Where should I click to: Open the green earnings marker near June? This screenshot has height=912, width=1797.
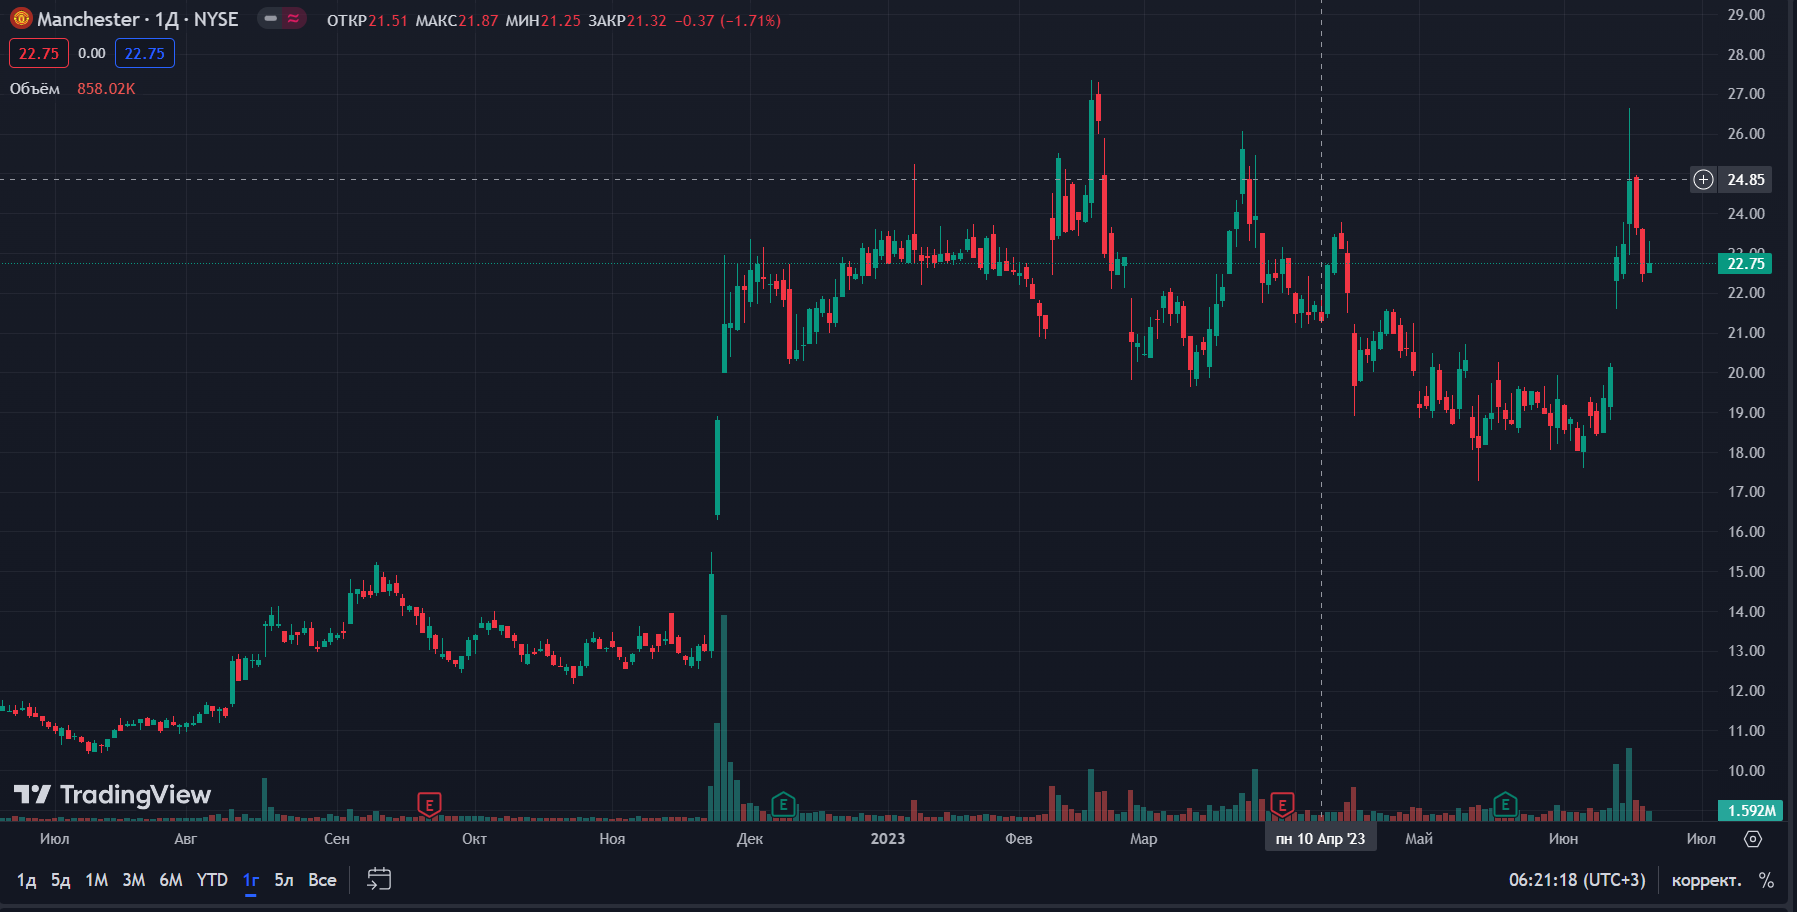1505,804
